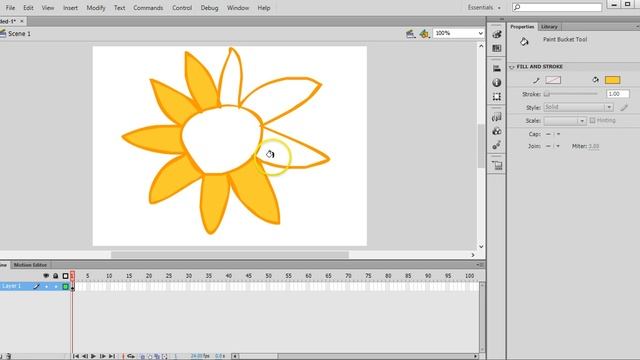Image resolution: width=640 pixels, height=360 pixels.
Task: Go to the last frame
Action: (112, 356)
